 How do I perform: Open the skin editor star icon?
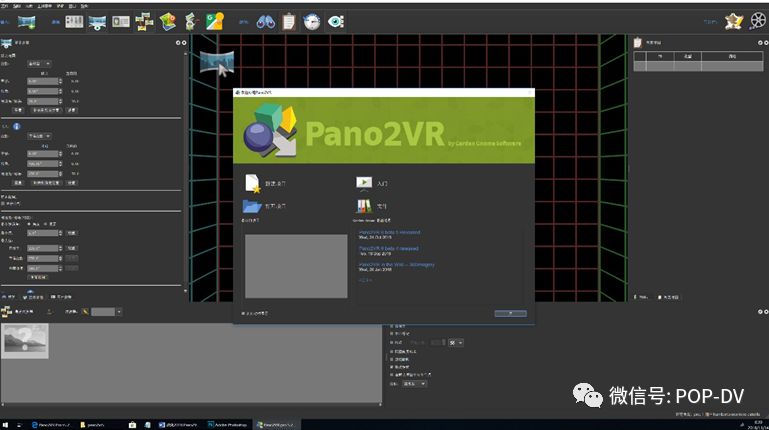click(x=734, y=22)
